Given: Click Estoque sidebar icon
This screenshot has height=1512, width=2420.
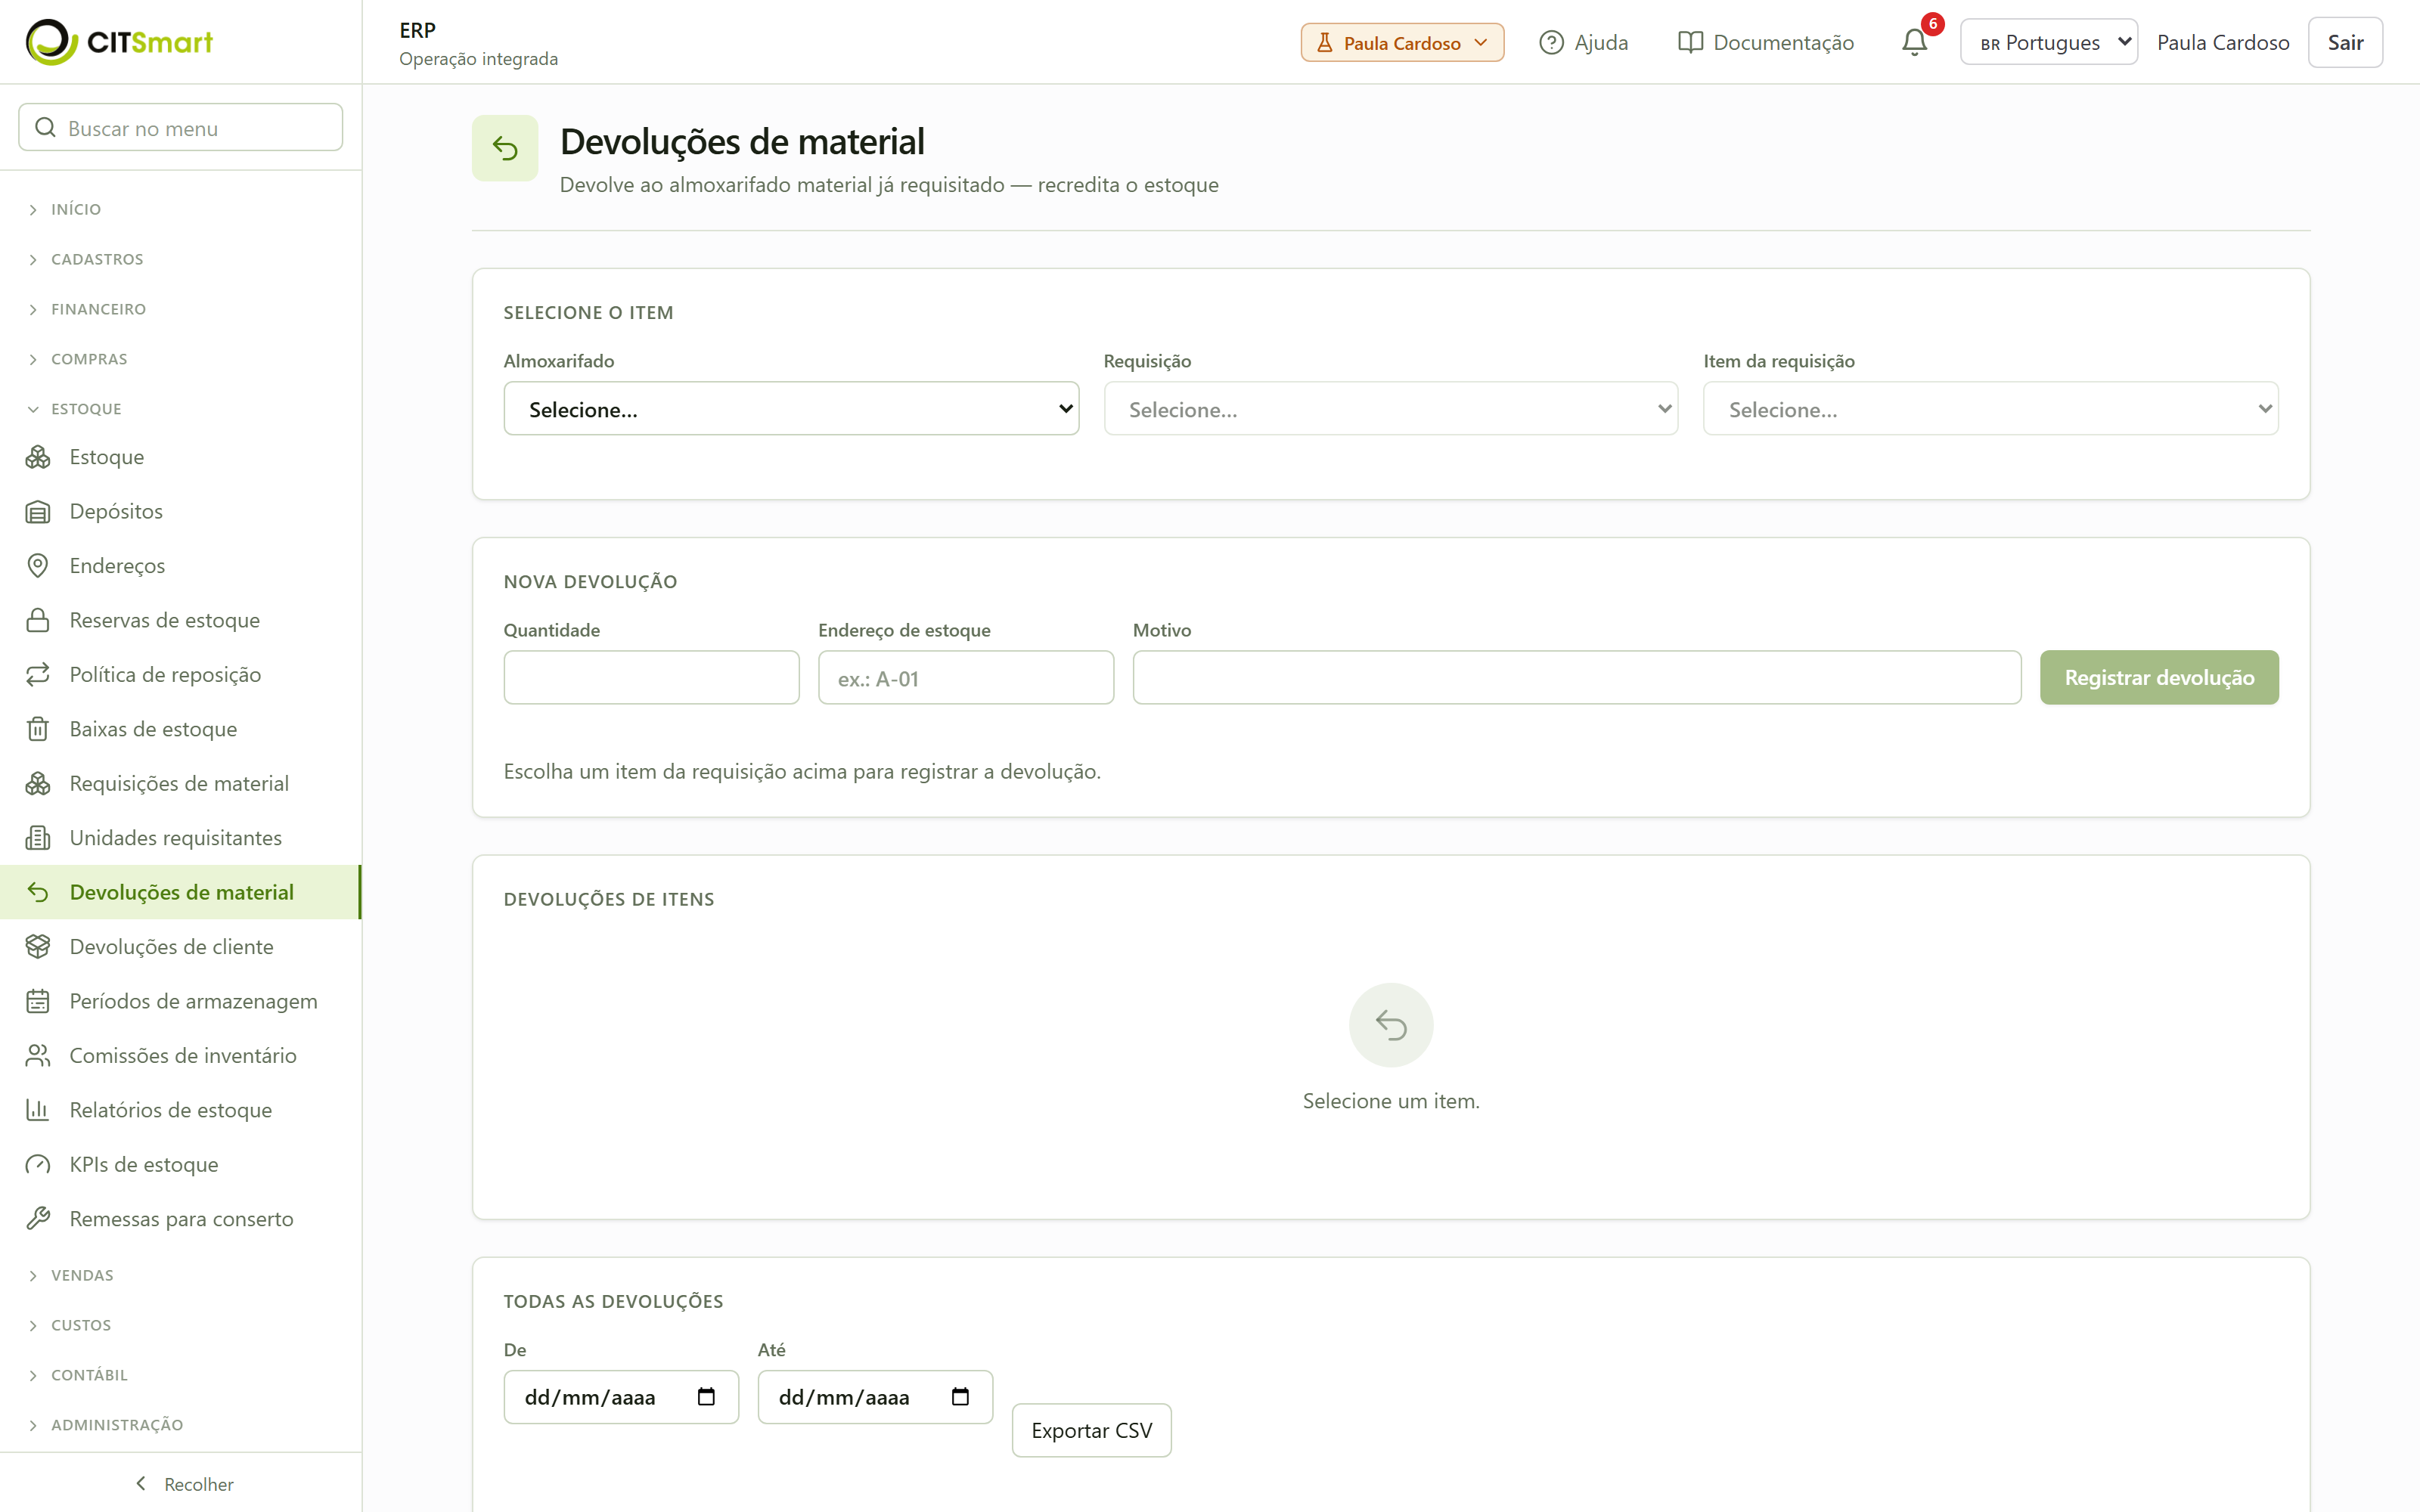Looking at the screenshot, I should click(38, 457).
